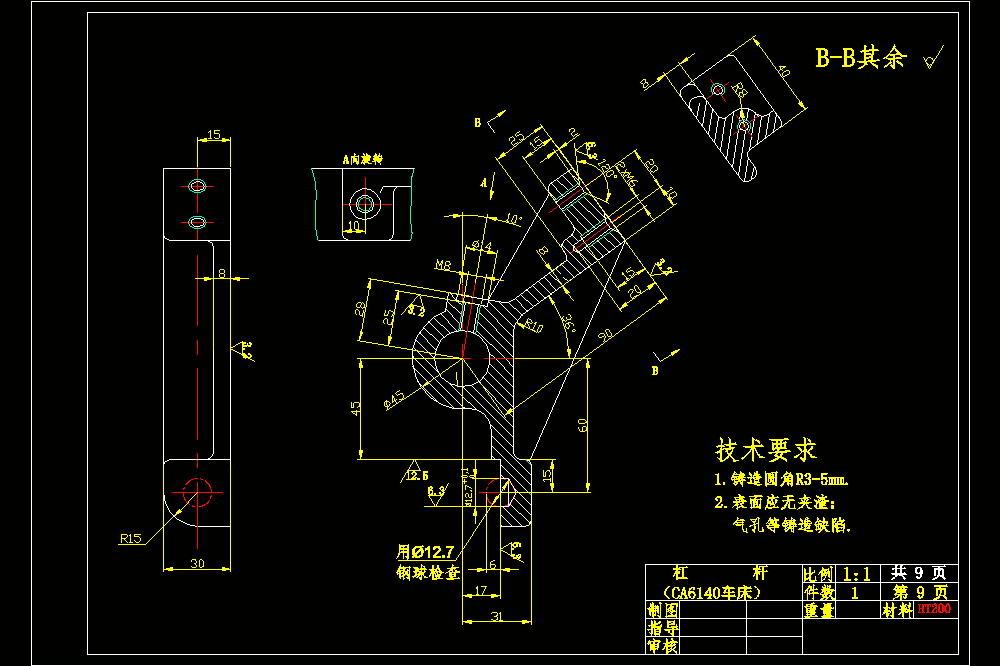This screenshot has height=666, width=1000.
Task: Click the 'R10' fillet annotation
Action: (x=533, y=327)
